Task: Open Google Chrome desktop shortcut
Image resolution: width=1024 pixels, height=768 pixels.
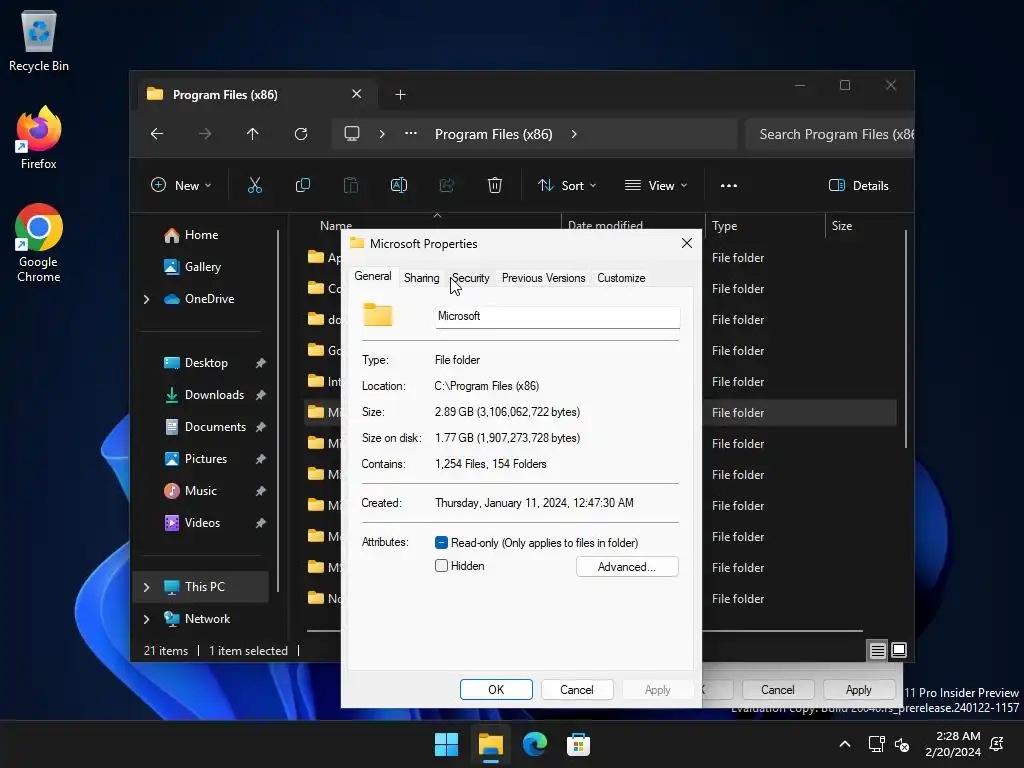Action: [39, 243]
